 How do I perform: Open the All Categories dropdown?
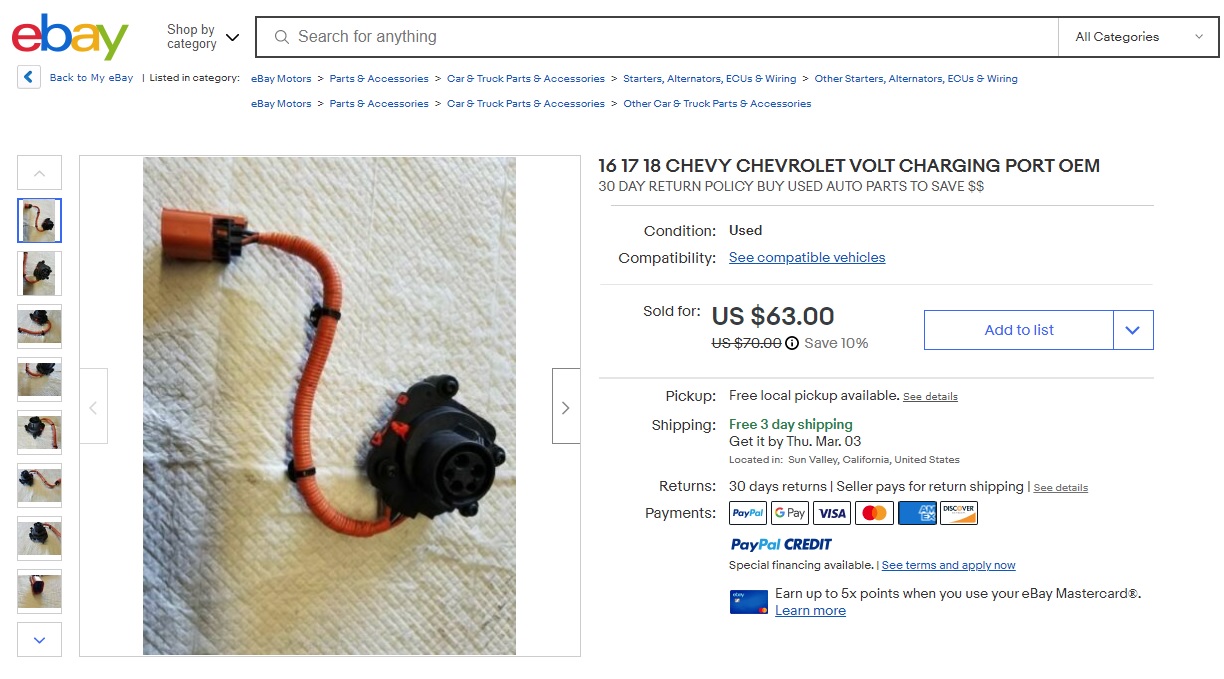pyautogui.click(x=1138, y=37)
